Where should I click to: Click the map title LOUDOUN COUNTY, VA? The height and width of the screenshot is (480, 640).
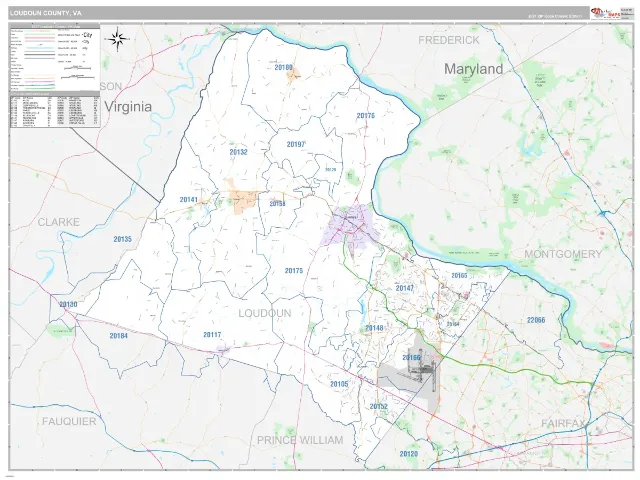(x=46, y=13)
